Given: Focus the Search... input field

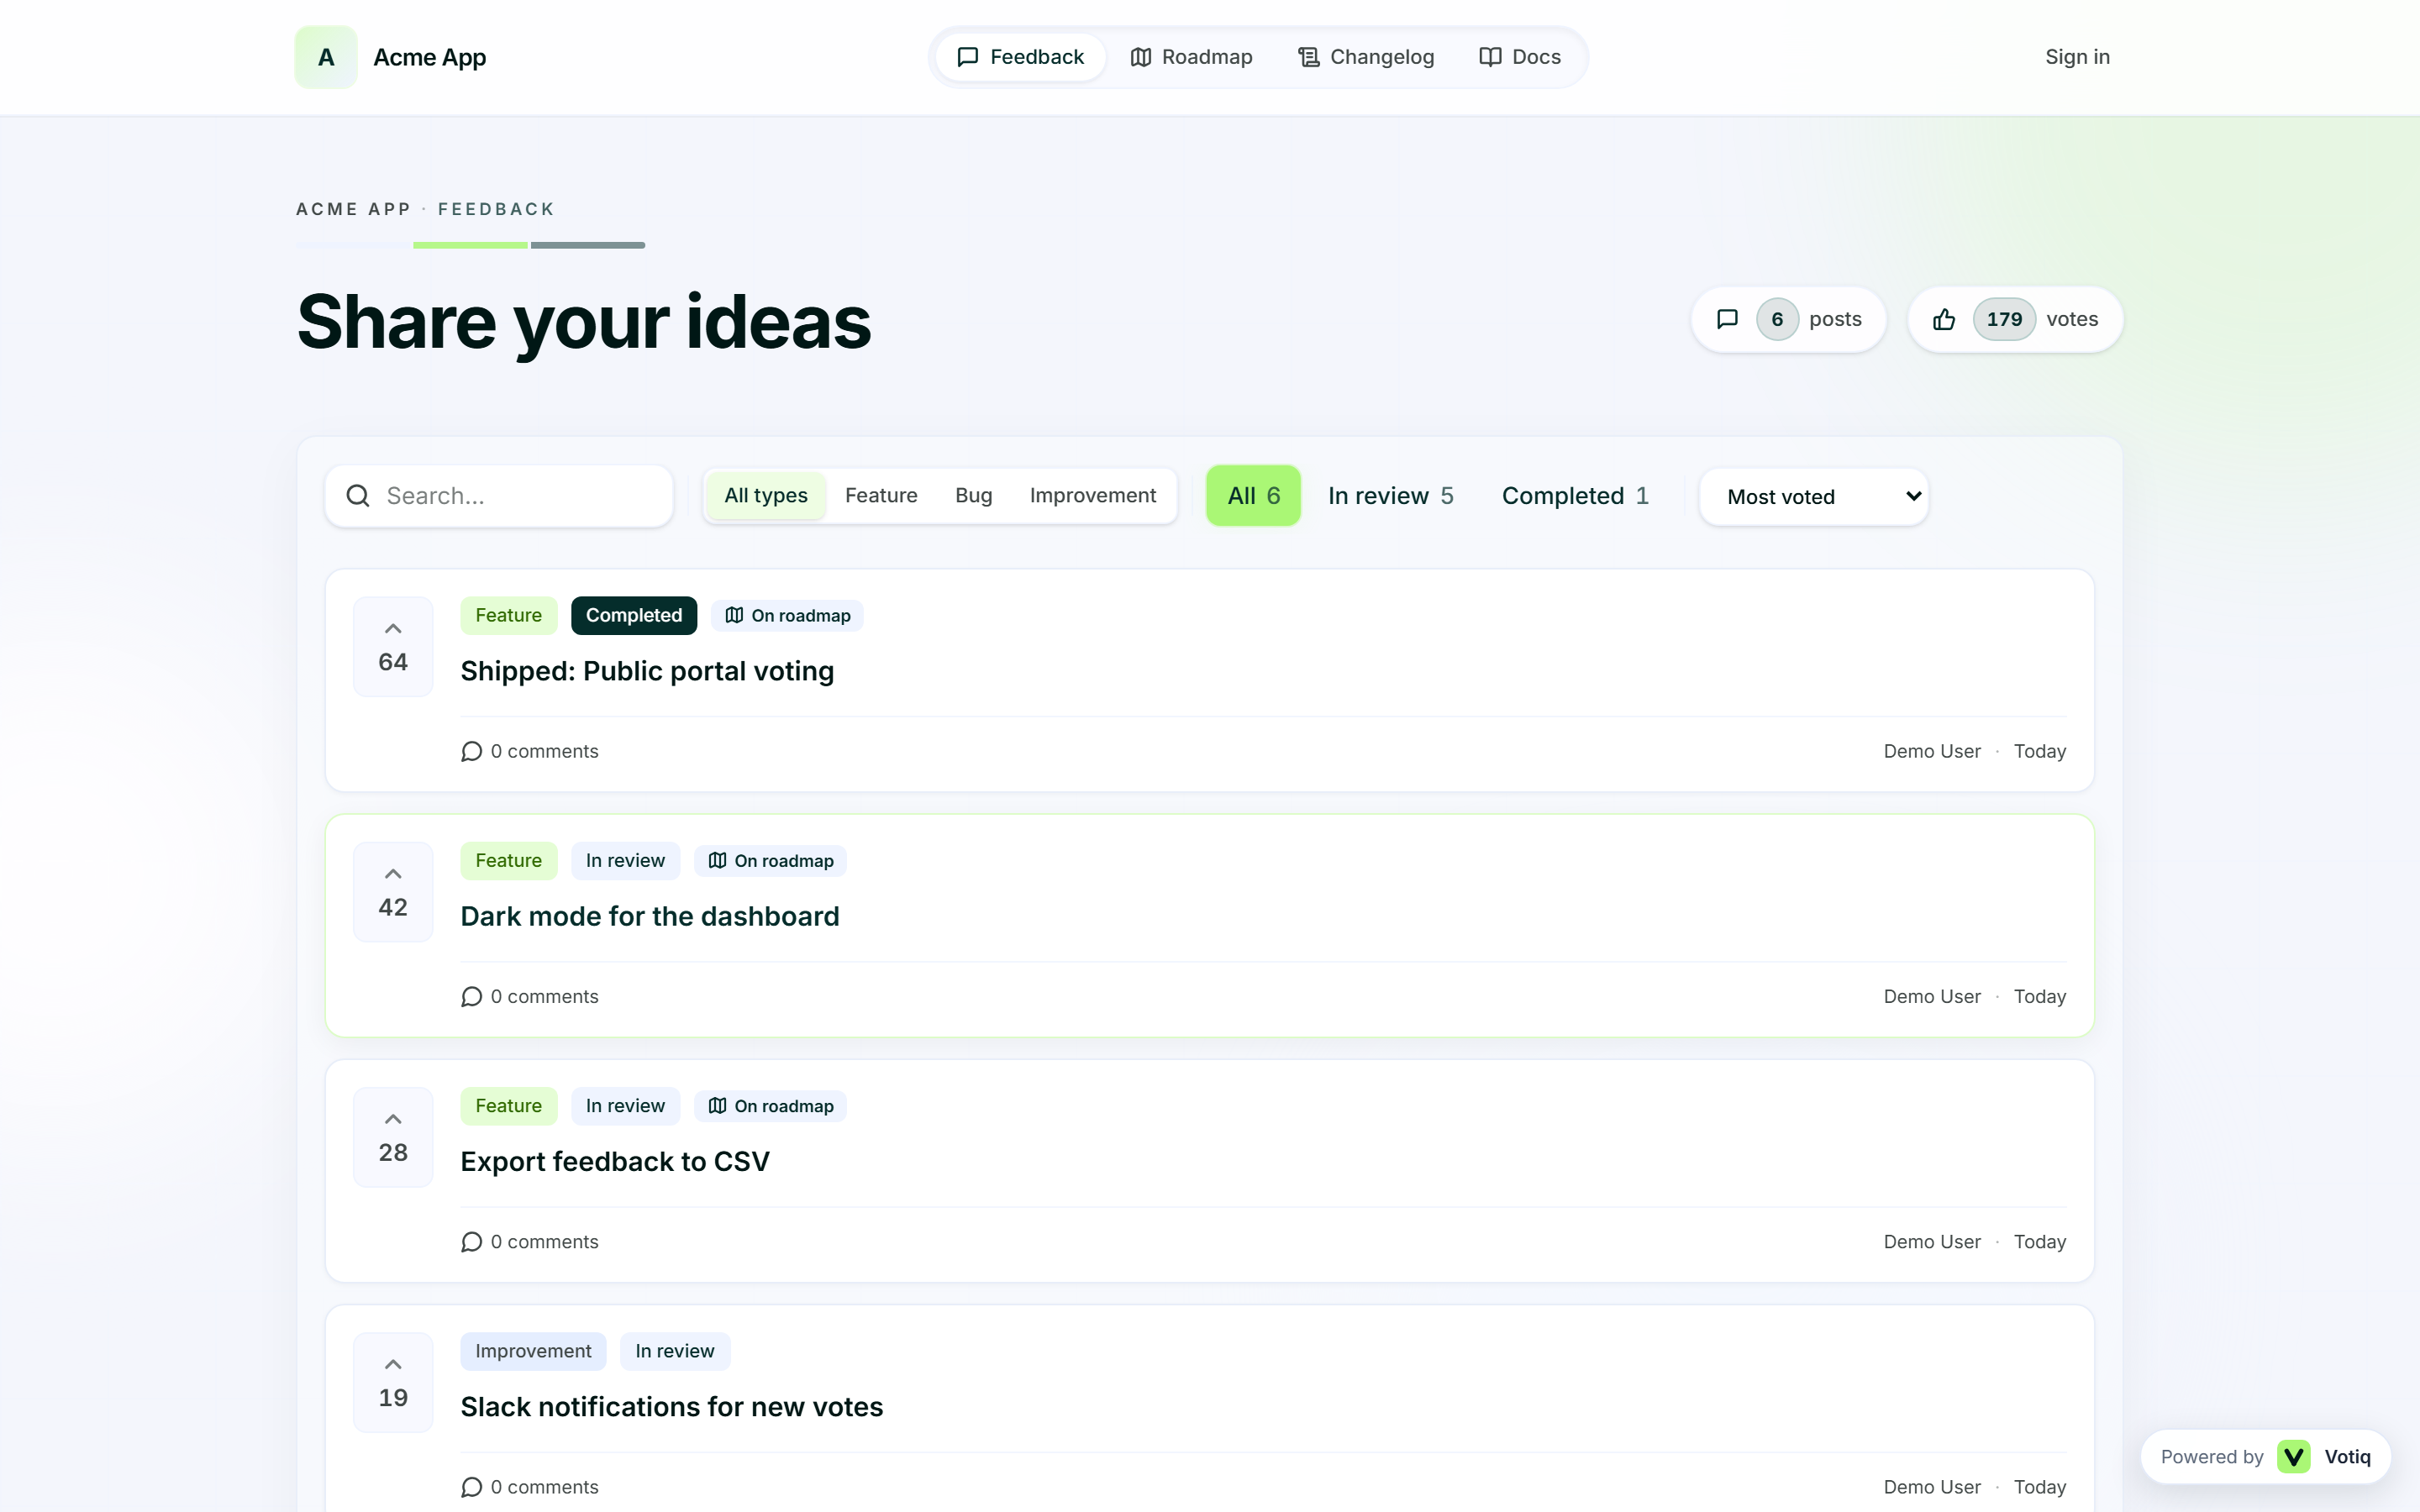Looking at the screenshot, I should point(499,496).
